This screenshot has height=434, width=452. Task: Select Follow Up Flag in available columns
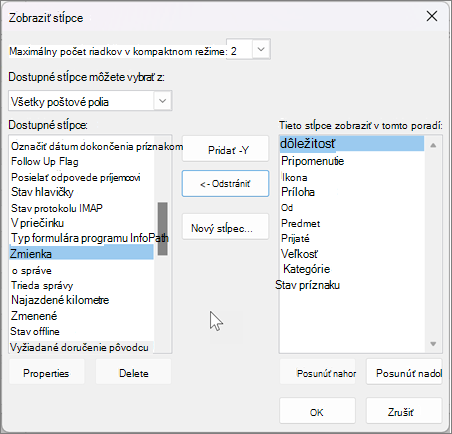[x=45, y=162]
